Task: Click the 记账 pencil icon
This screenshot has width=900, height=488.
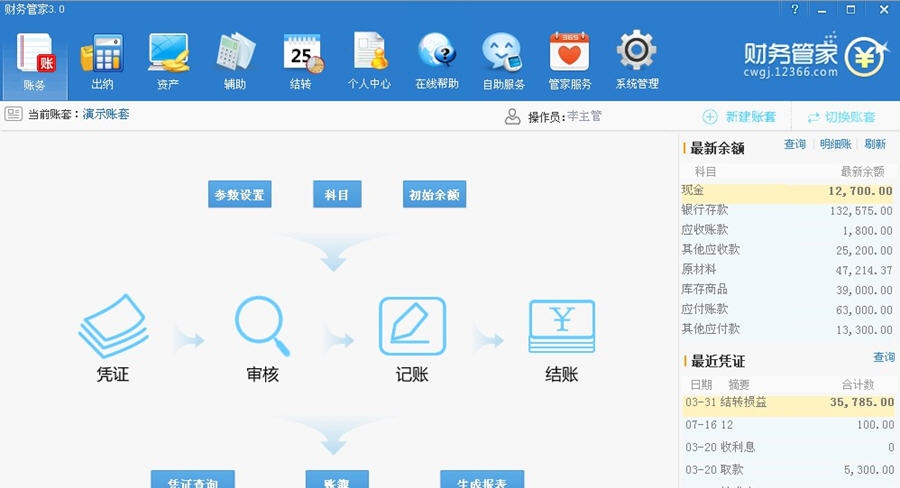Action: (x=412, y=326)
